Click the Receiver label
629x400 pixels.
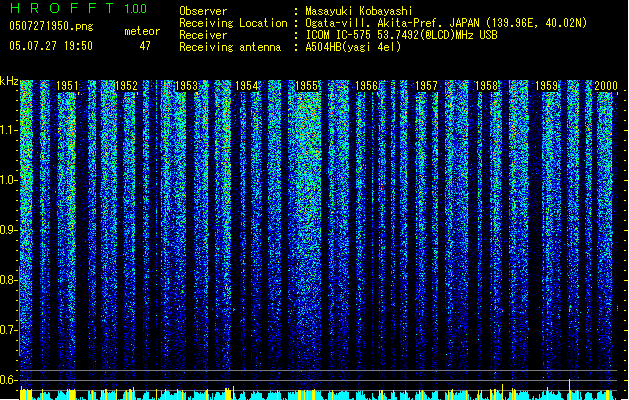(x=203, y=35)
